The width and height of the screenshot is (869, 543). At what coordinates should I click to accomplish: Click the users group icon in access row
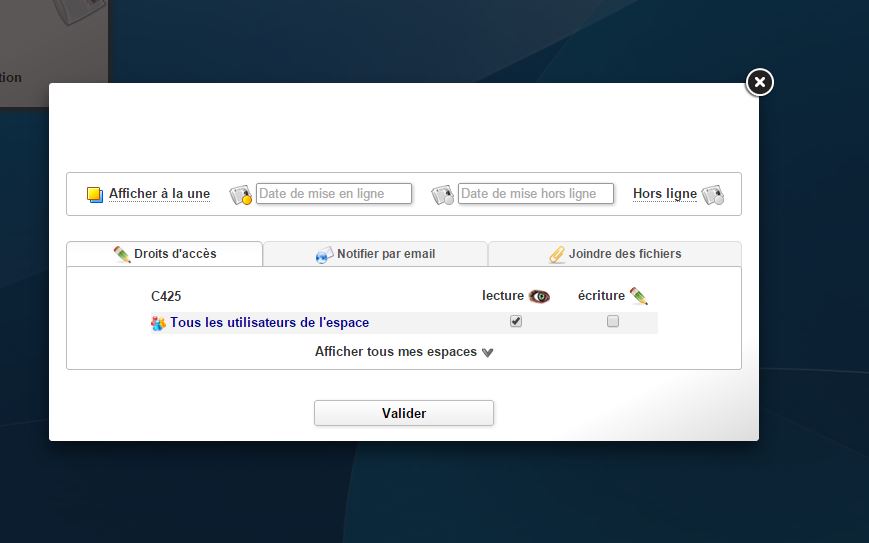click(x=158, y=323)
